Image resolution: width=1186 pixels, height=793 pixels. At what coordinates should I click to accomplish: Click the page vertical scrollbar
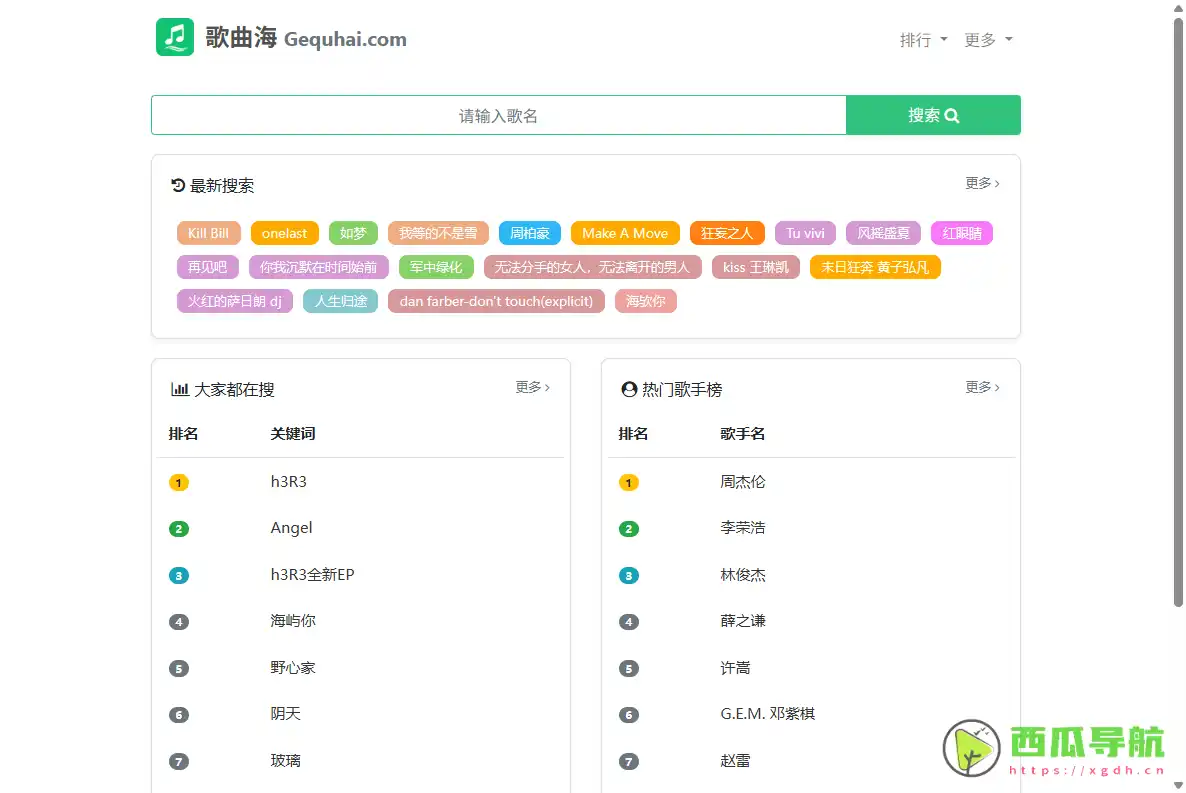point(1178,313)
